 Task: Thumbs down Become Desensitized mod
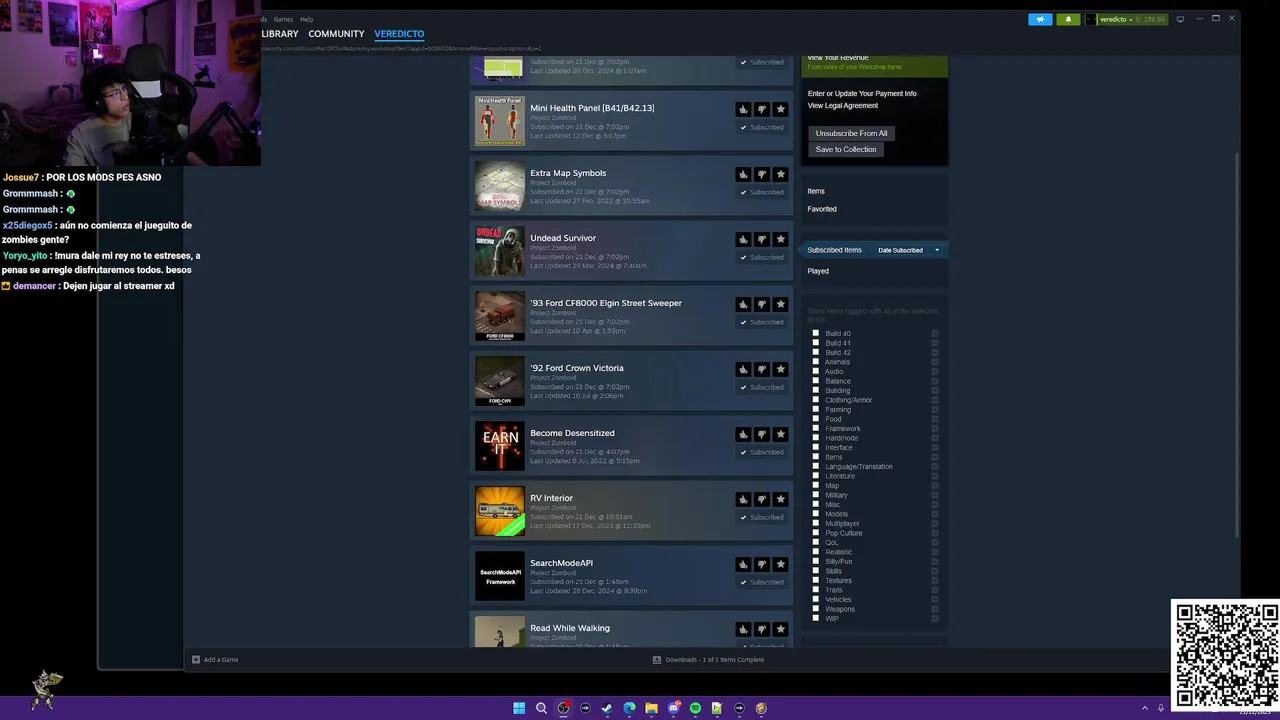coord(762,434)
